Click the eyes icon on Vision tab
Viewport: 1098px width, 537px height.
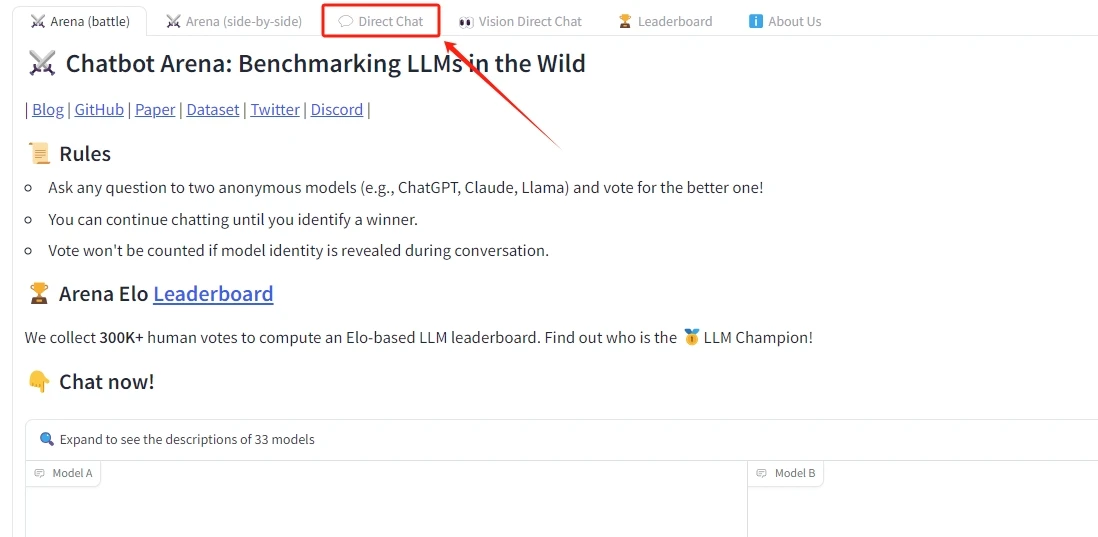[x=466, y=22]
